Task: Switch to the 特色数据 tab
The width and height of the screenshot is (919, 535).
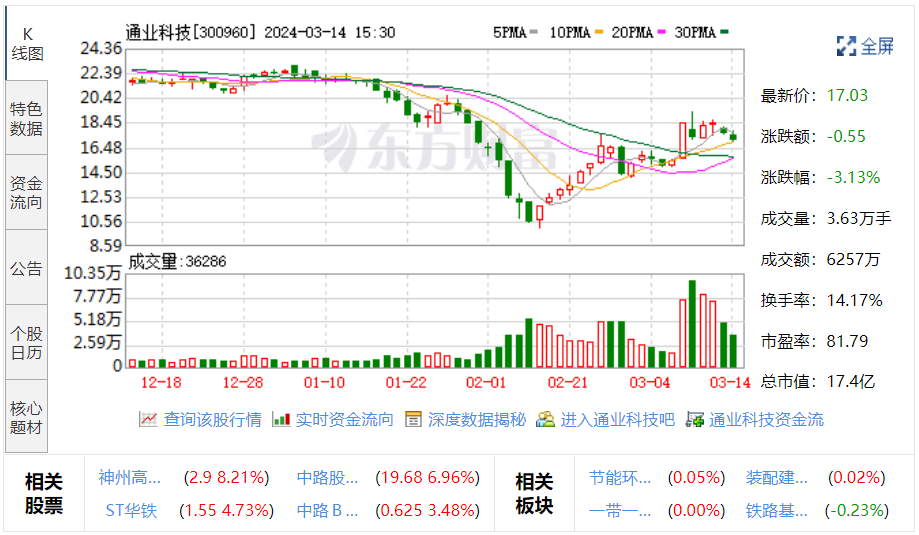Action: (x=26, y=118)
